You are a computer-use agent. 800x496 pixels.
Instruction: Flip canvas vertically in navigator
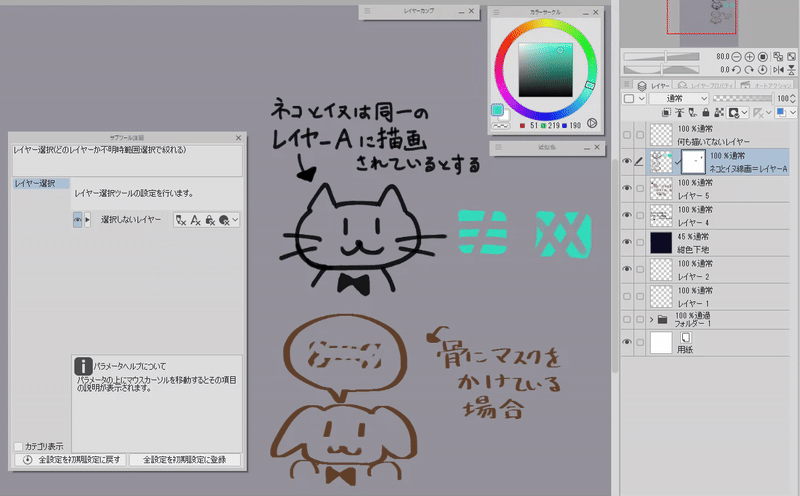[x=791, y=69]
